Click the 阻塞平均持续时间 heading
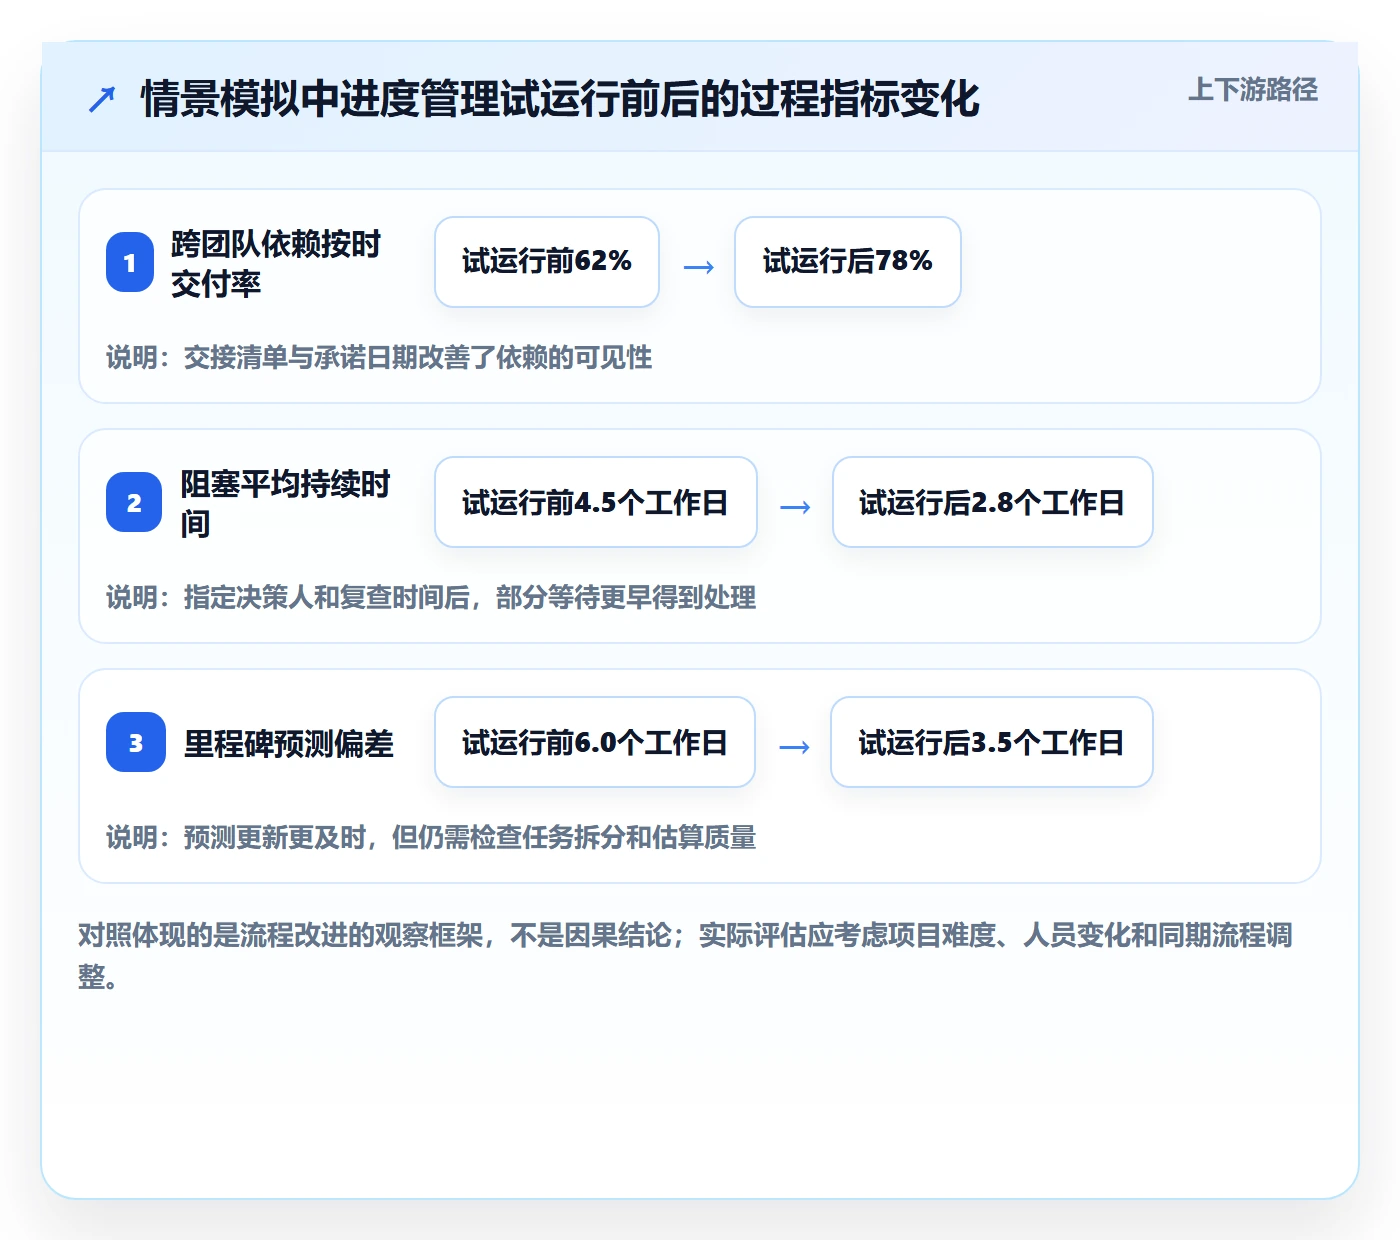This screenshot has width=1400, height=1240. [286, 503]
